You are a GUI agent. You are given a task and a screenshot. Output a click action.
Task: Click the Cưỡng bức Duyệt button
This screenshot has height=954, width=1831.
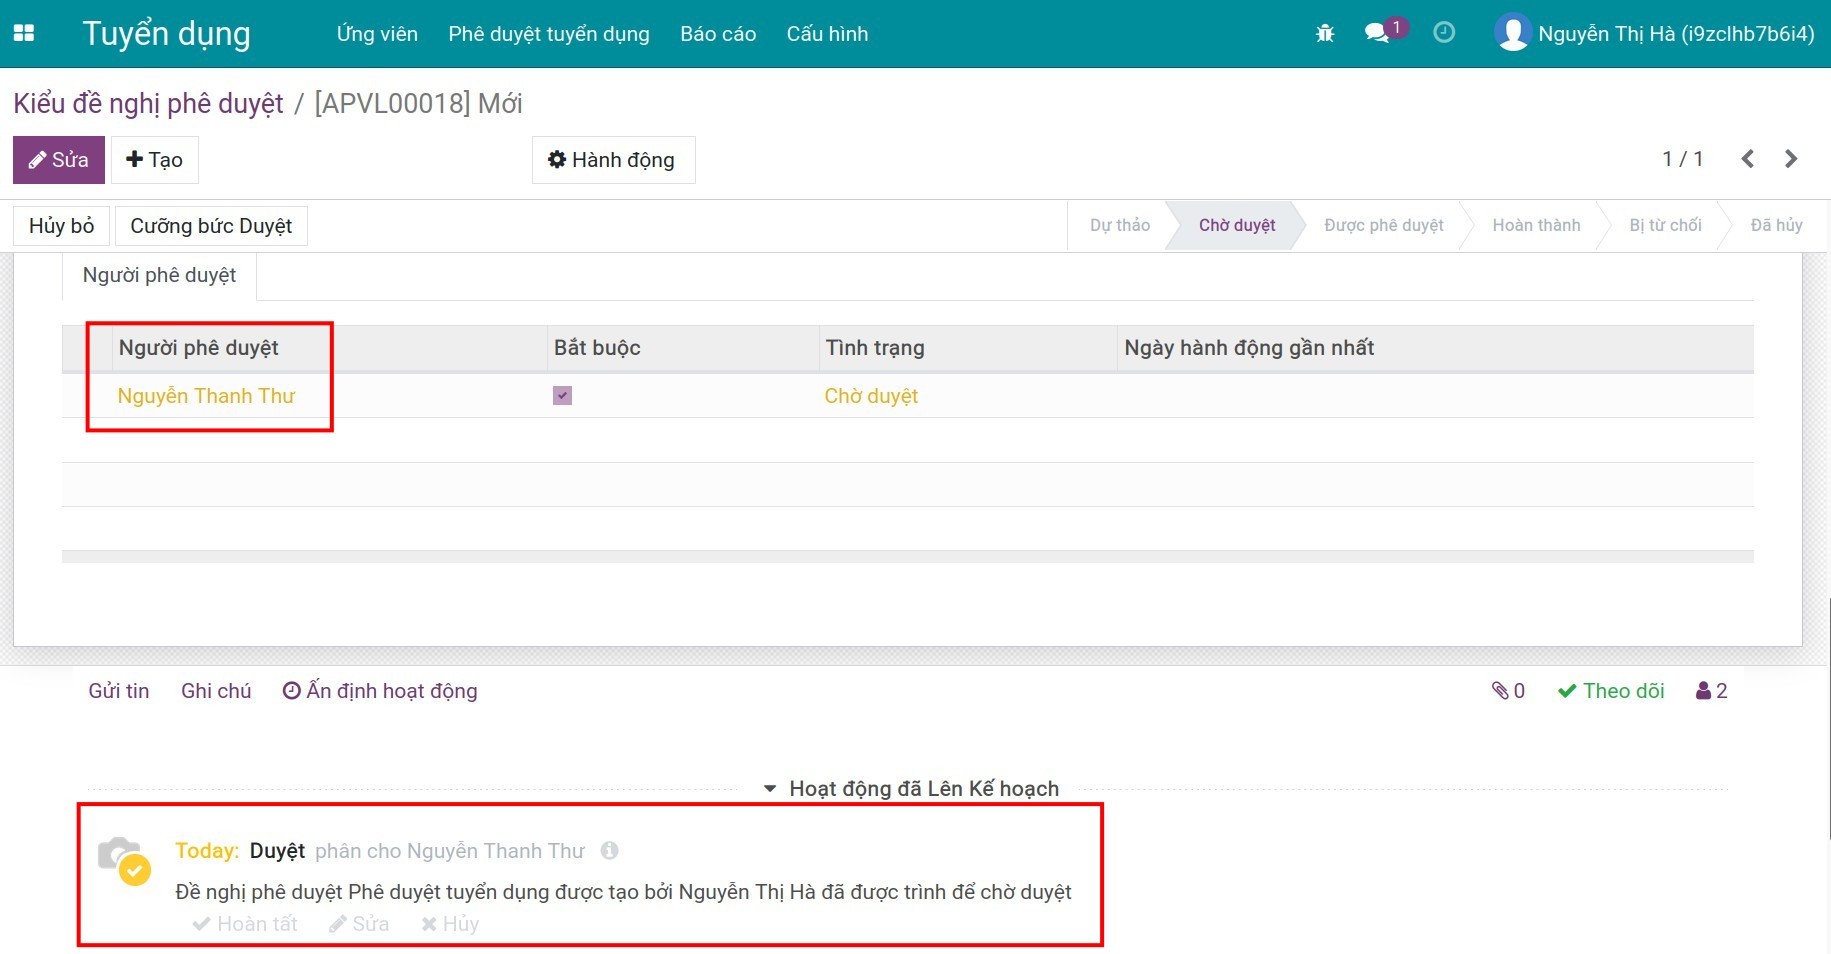211,226
